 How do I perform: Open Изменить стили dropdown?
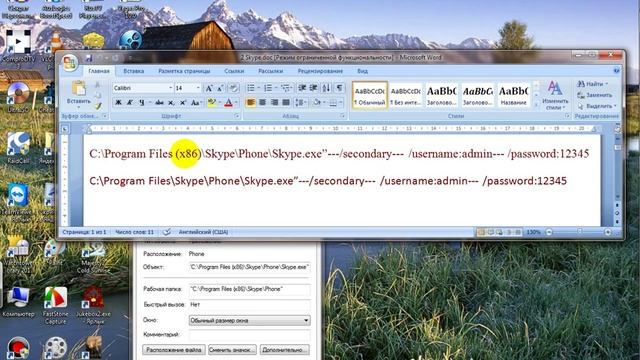pyautogui.click(x=555, y=96)
